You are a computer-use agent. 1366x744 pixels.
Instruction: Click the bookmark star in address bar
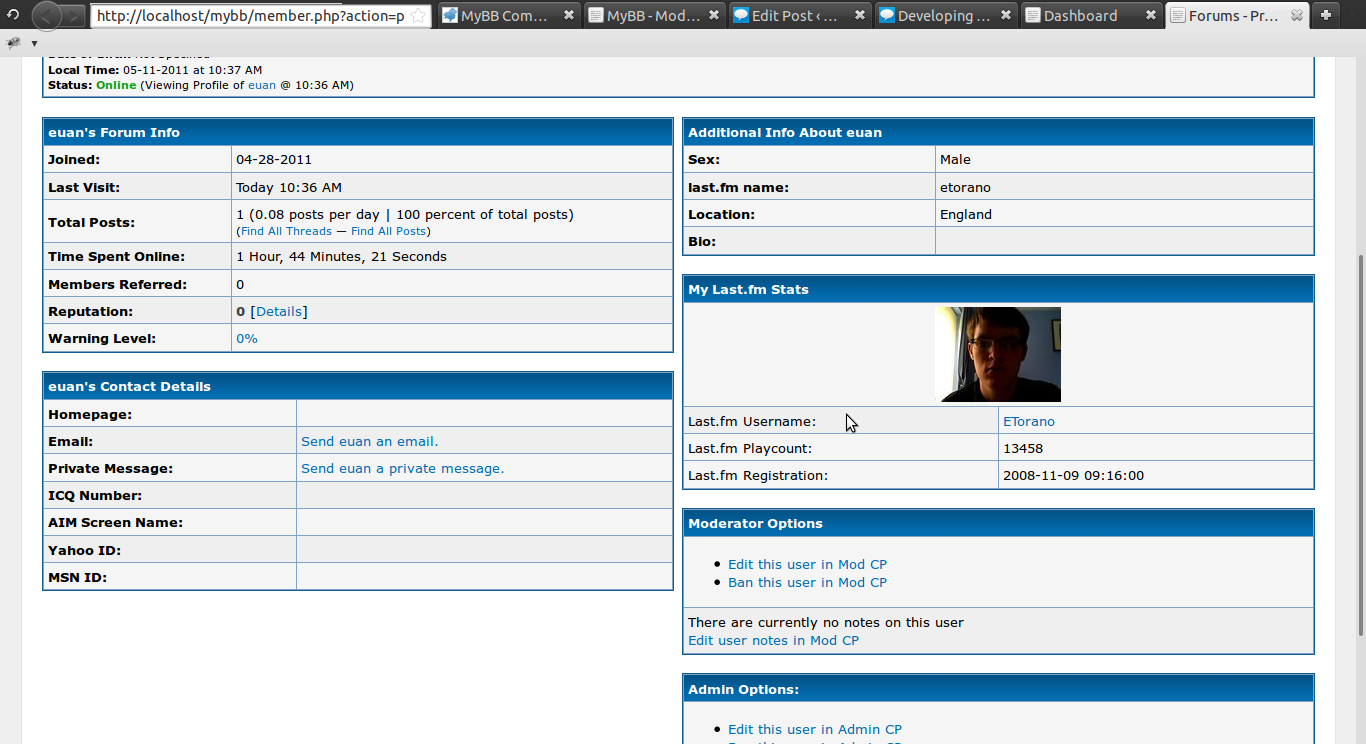pyautogui.click(x=419, y=16)
